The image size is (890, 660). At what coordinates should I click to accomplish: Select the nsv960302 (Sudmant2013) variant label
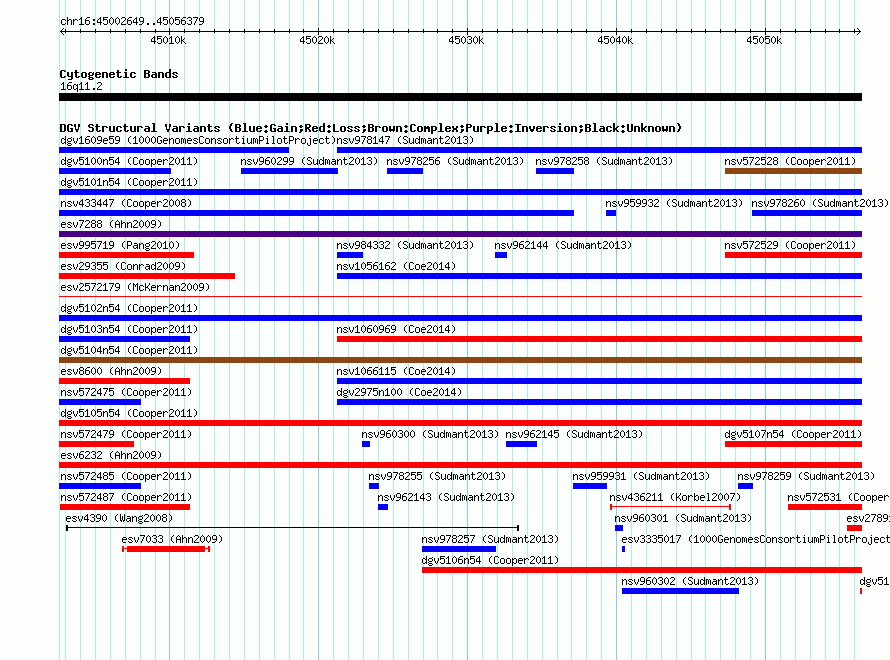[x=690, y=581]
